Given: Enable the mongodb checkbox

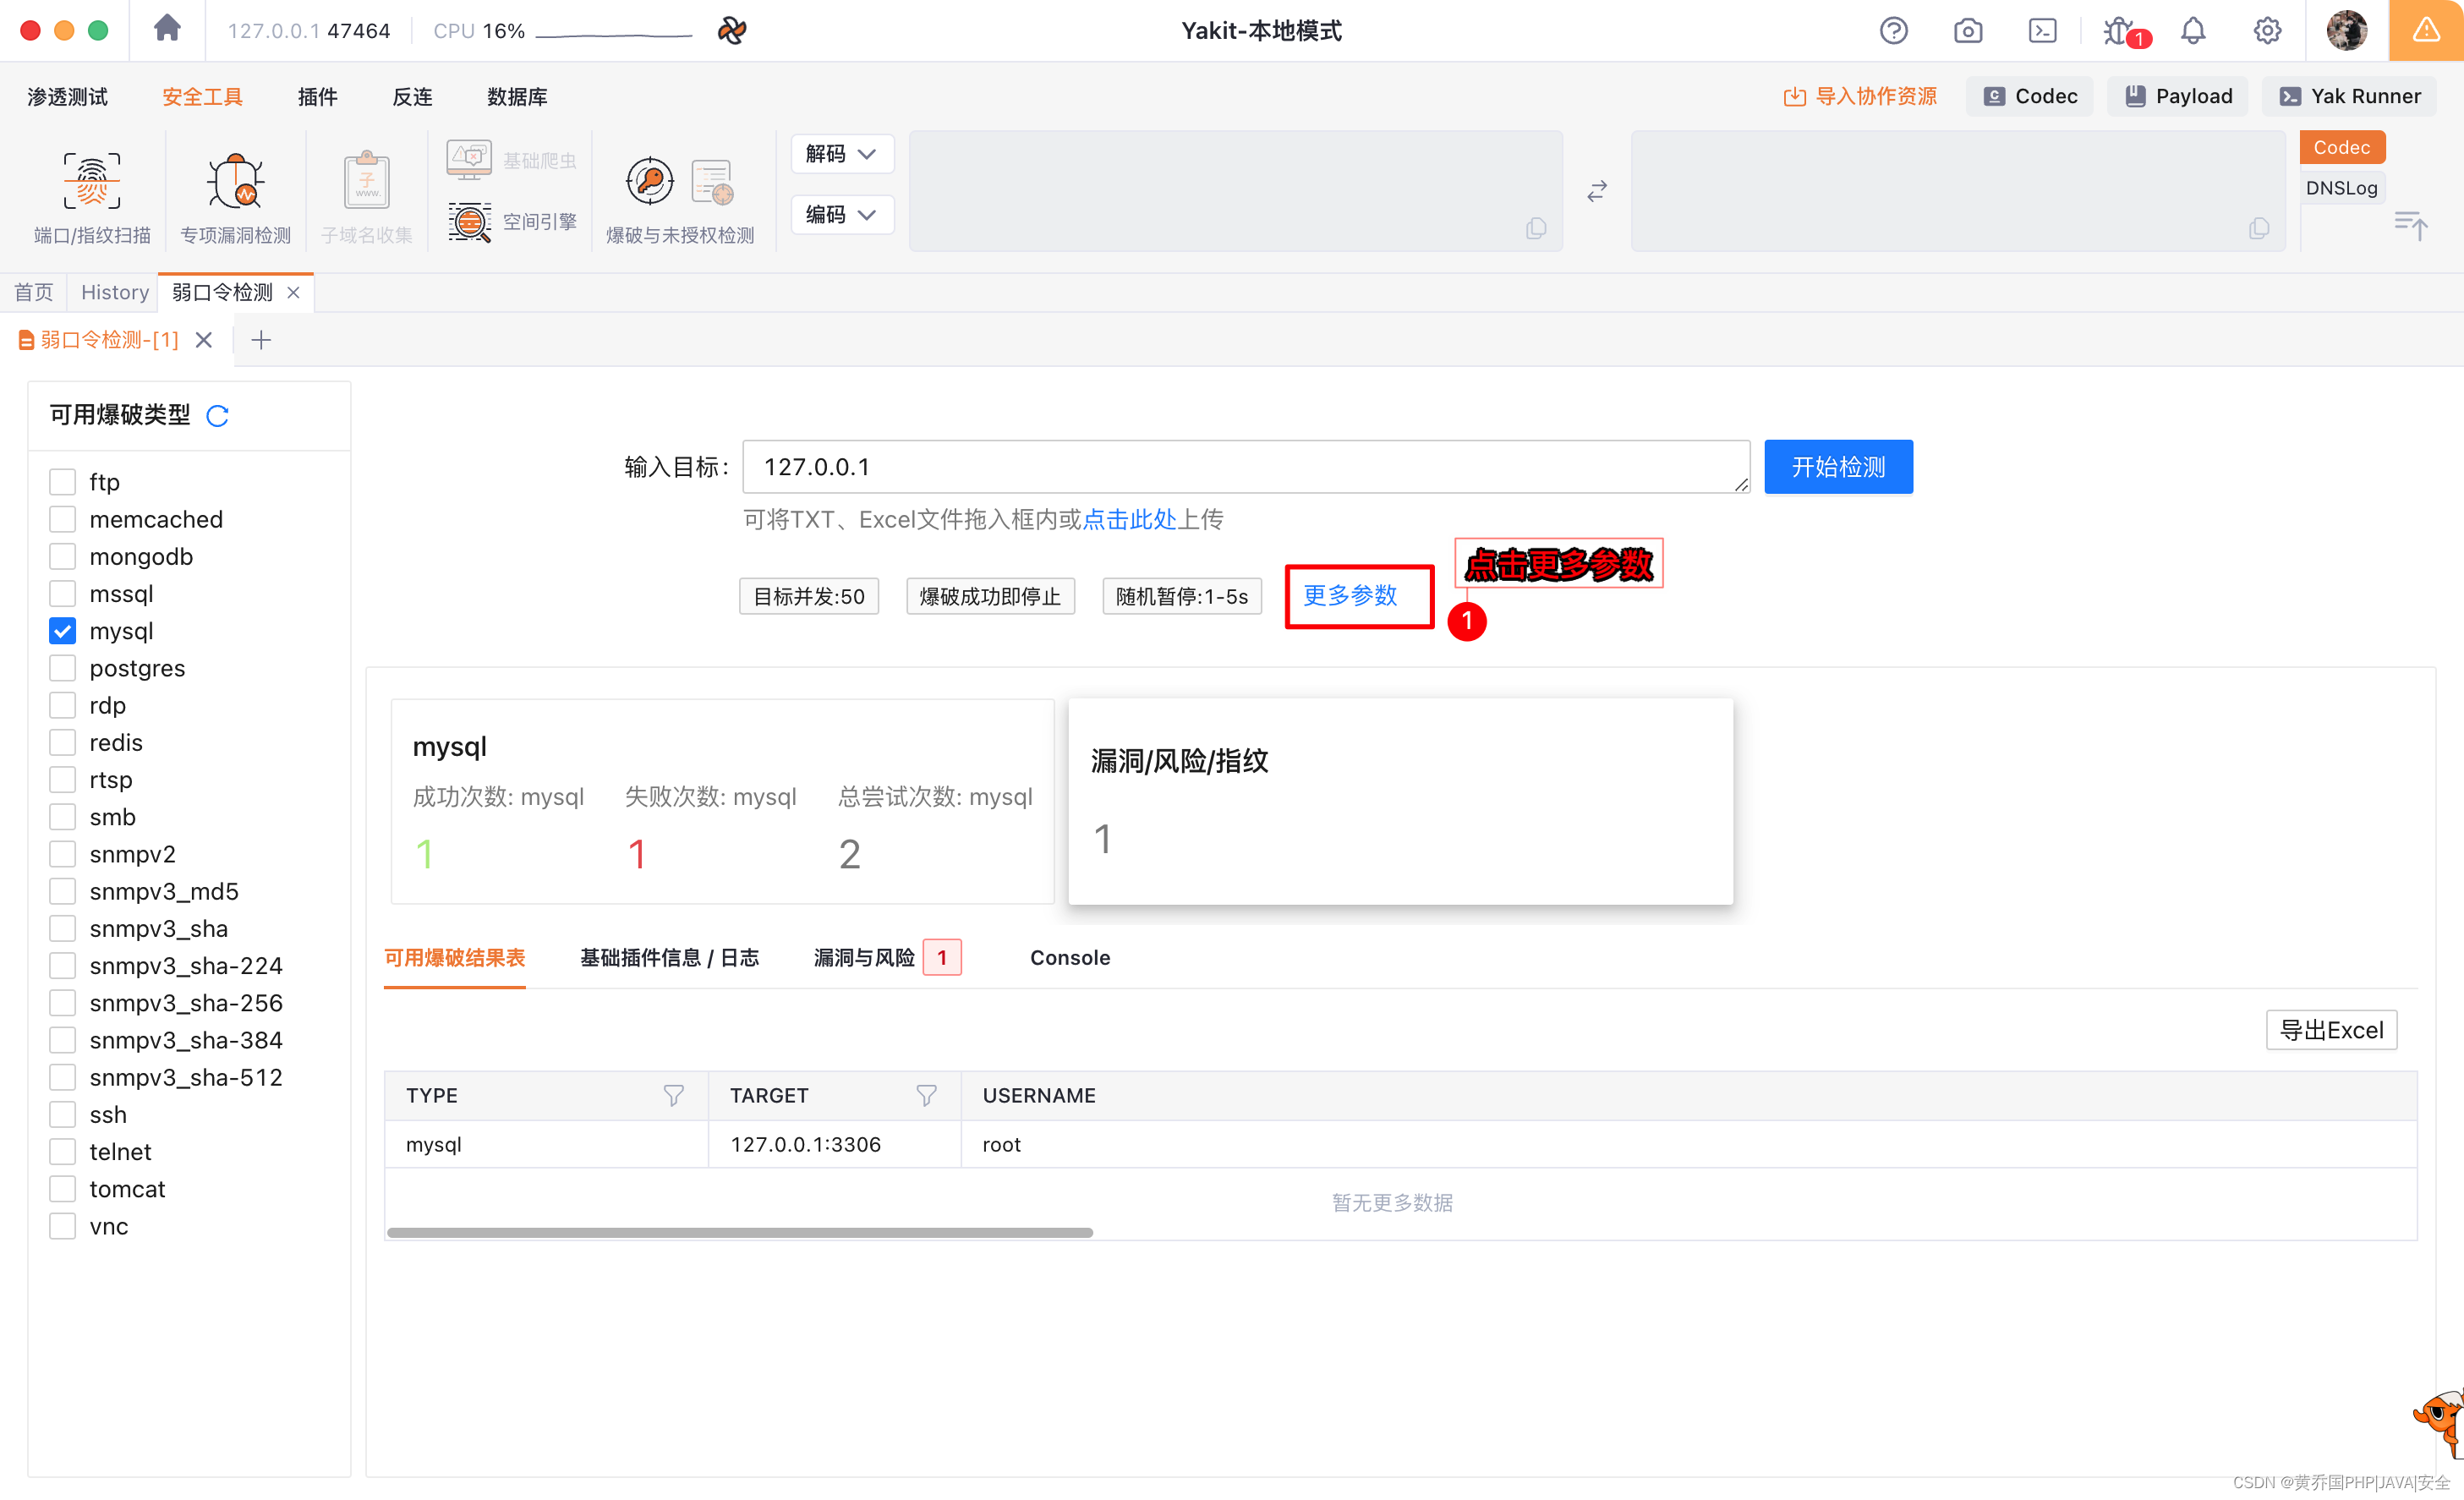Looking at the screenshot, I should (x=62, y=556).
